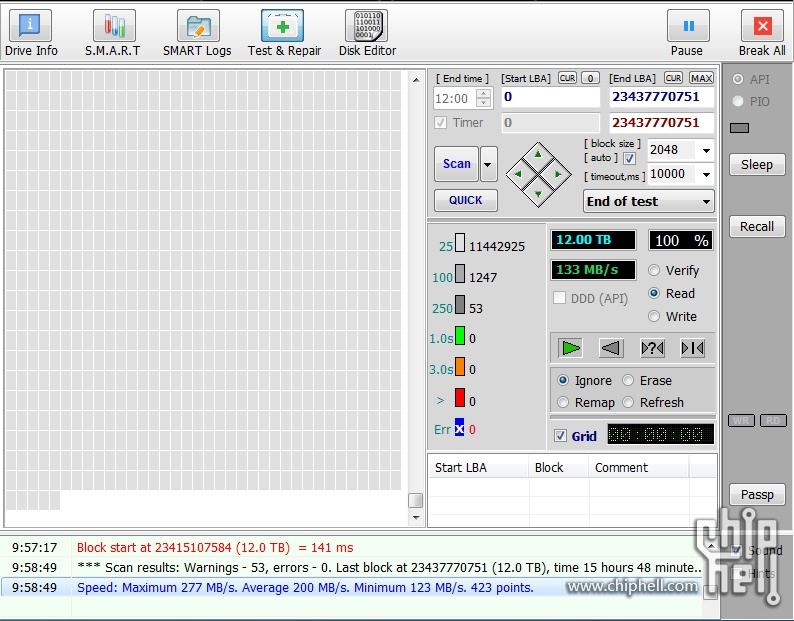The height and width of the screenshot is (621, 794).
Task: Click the up arrow on the diamond pad
Action: pos(538,154)
